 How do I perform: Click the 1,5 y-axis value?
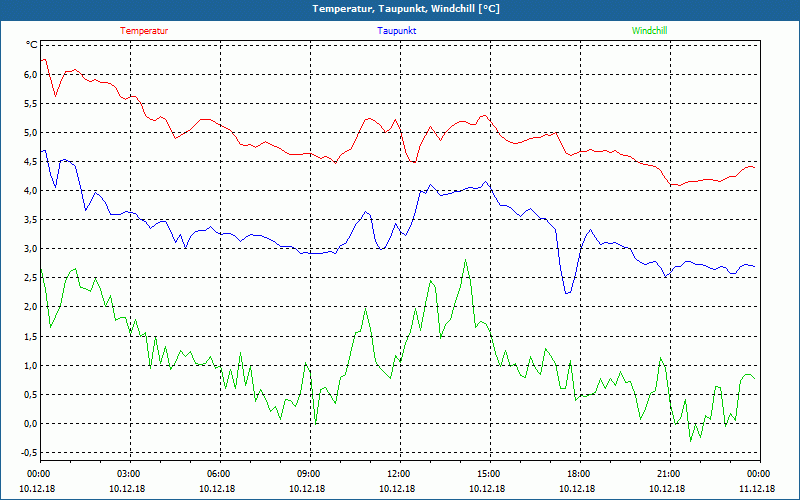click(31, 337)
